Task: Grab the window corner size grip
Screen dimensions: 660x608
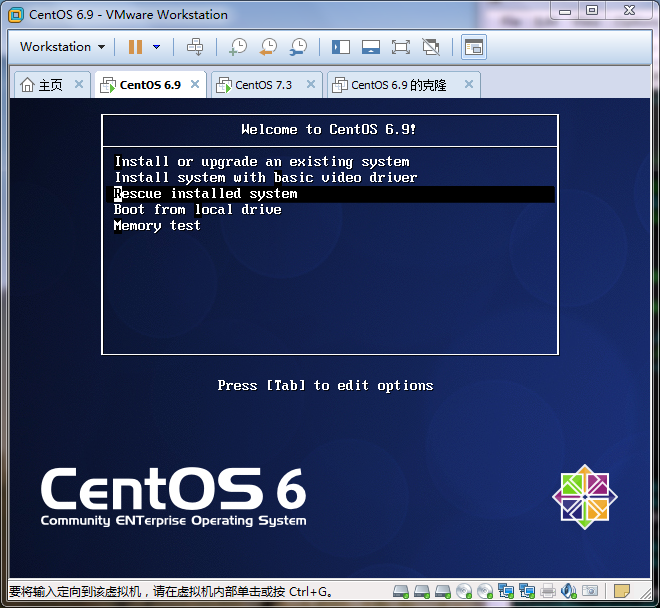Action: click(x=646, y=593)
